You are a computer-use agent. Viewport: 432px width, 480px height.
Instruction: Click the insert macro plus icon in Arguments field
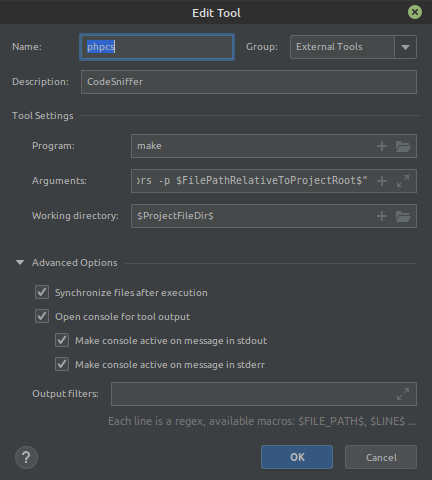[382, 181]
